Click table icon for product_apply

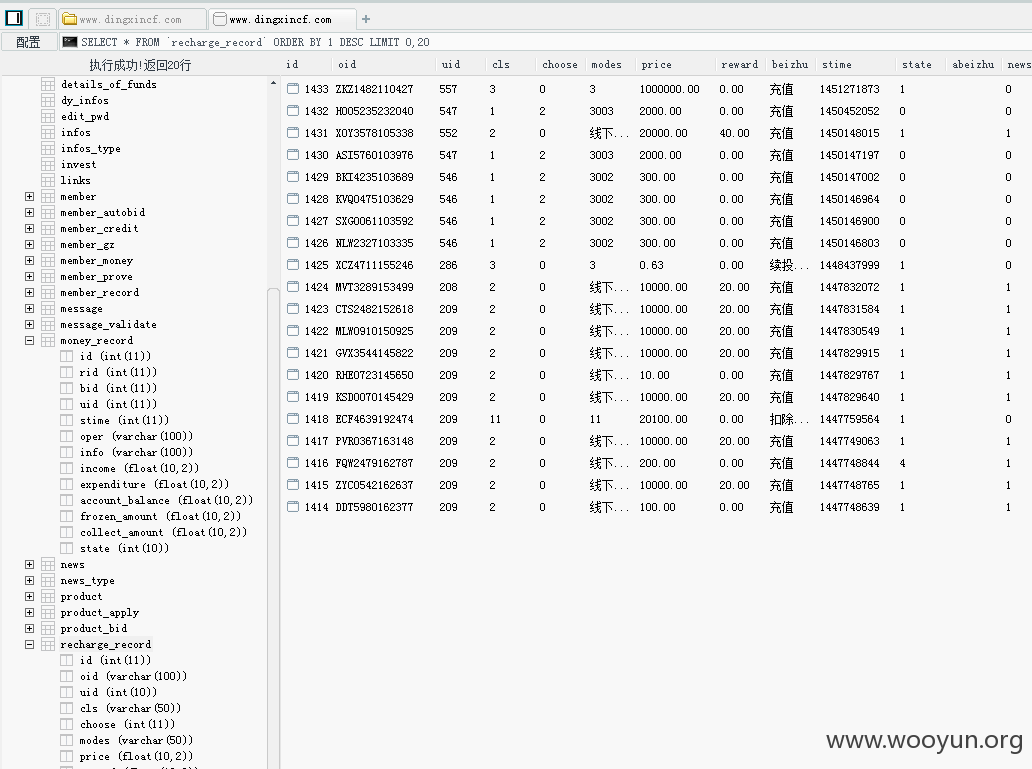[x=48, y=612]
